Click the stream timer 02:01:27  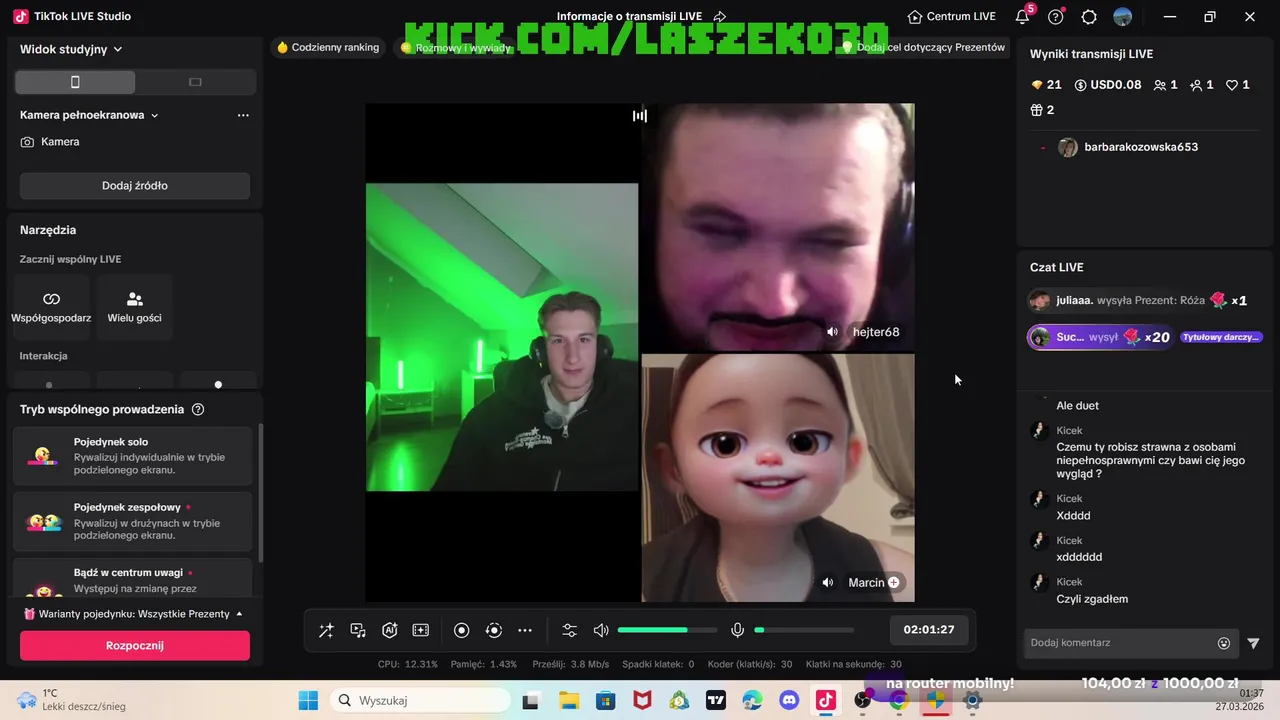click(x=929, y=630)
